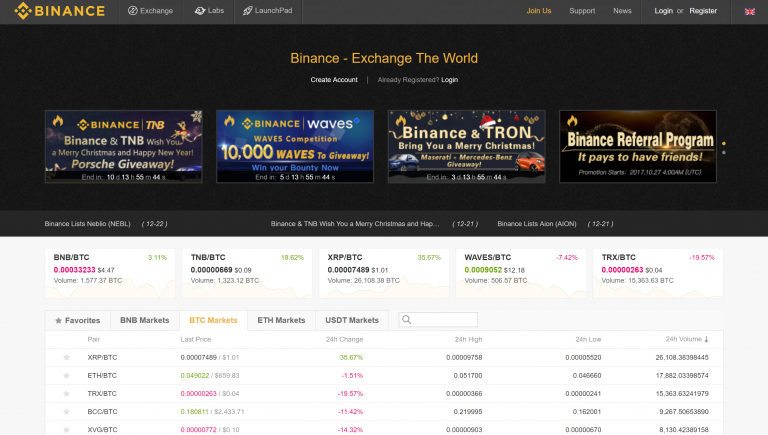Open the XVG/BTC row in table
Viewport: 768px width, 435px height.
384,429
